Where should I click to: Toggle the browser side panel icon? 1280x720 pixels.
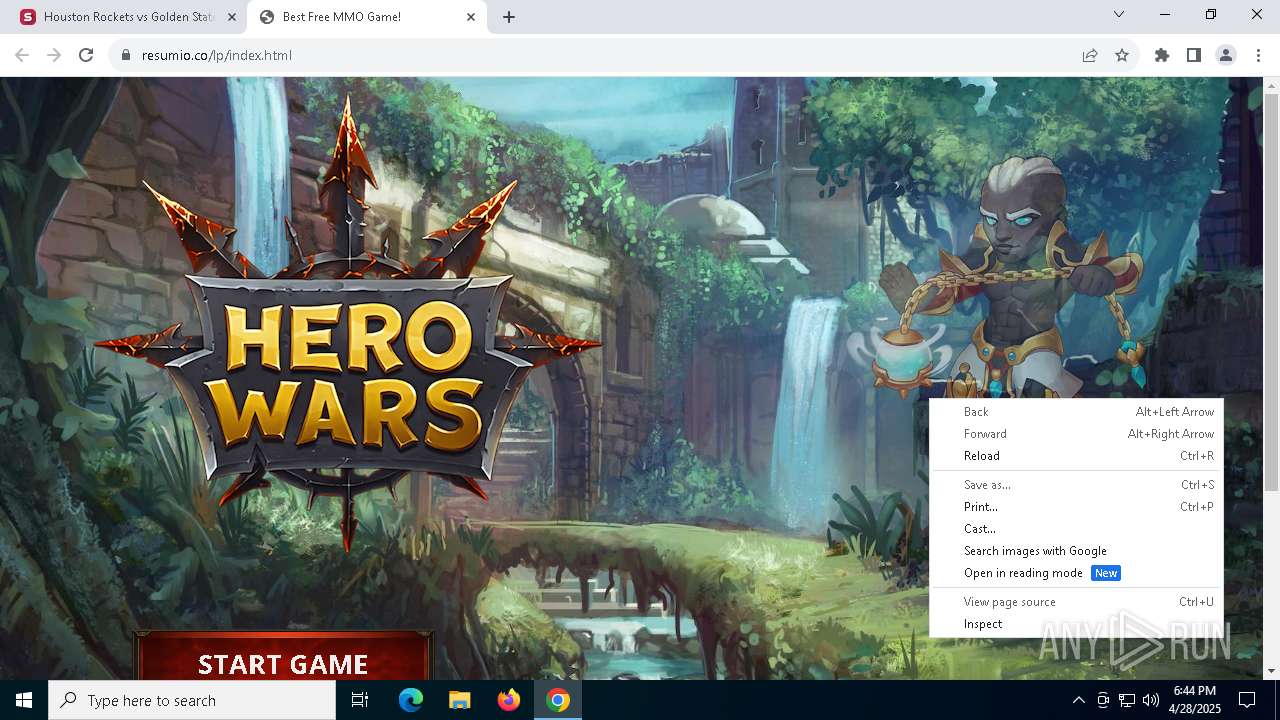tap(1194, 55)
